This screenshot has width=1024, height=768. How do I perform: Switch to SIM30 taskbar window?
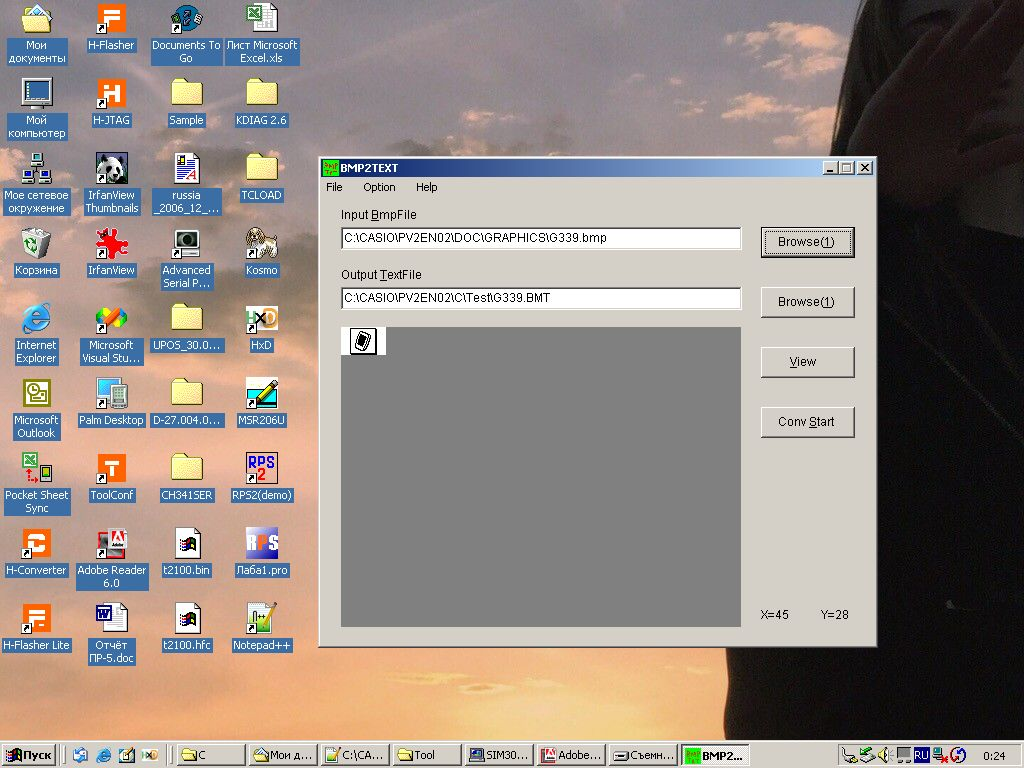(x=498, y=756)
